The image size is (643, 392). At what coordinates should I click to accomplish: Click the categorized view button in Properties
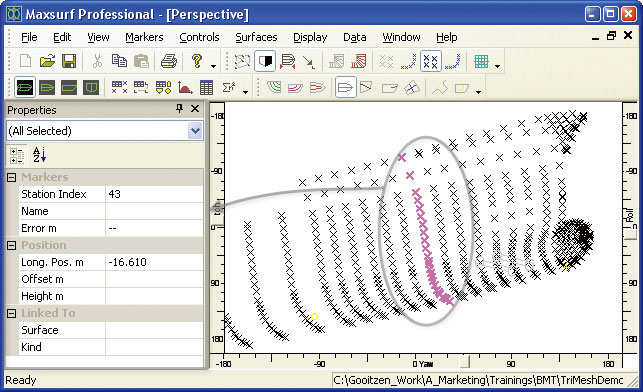pos(17,155)
